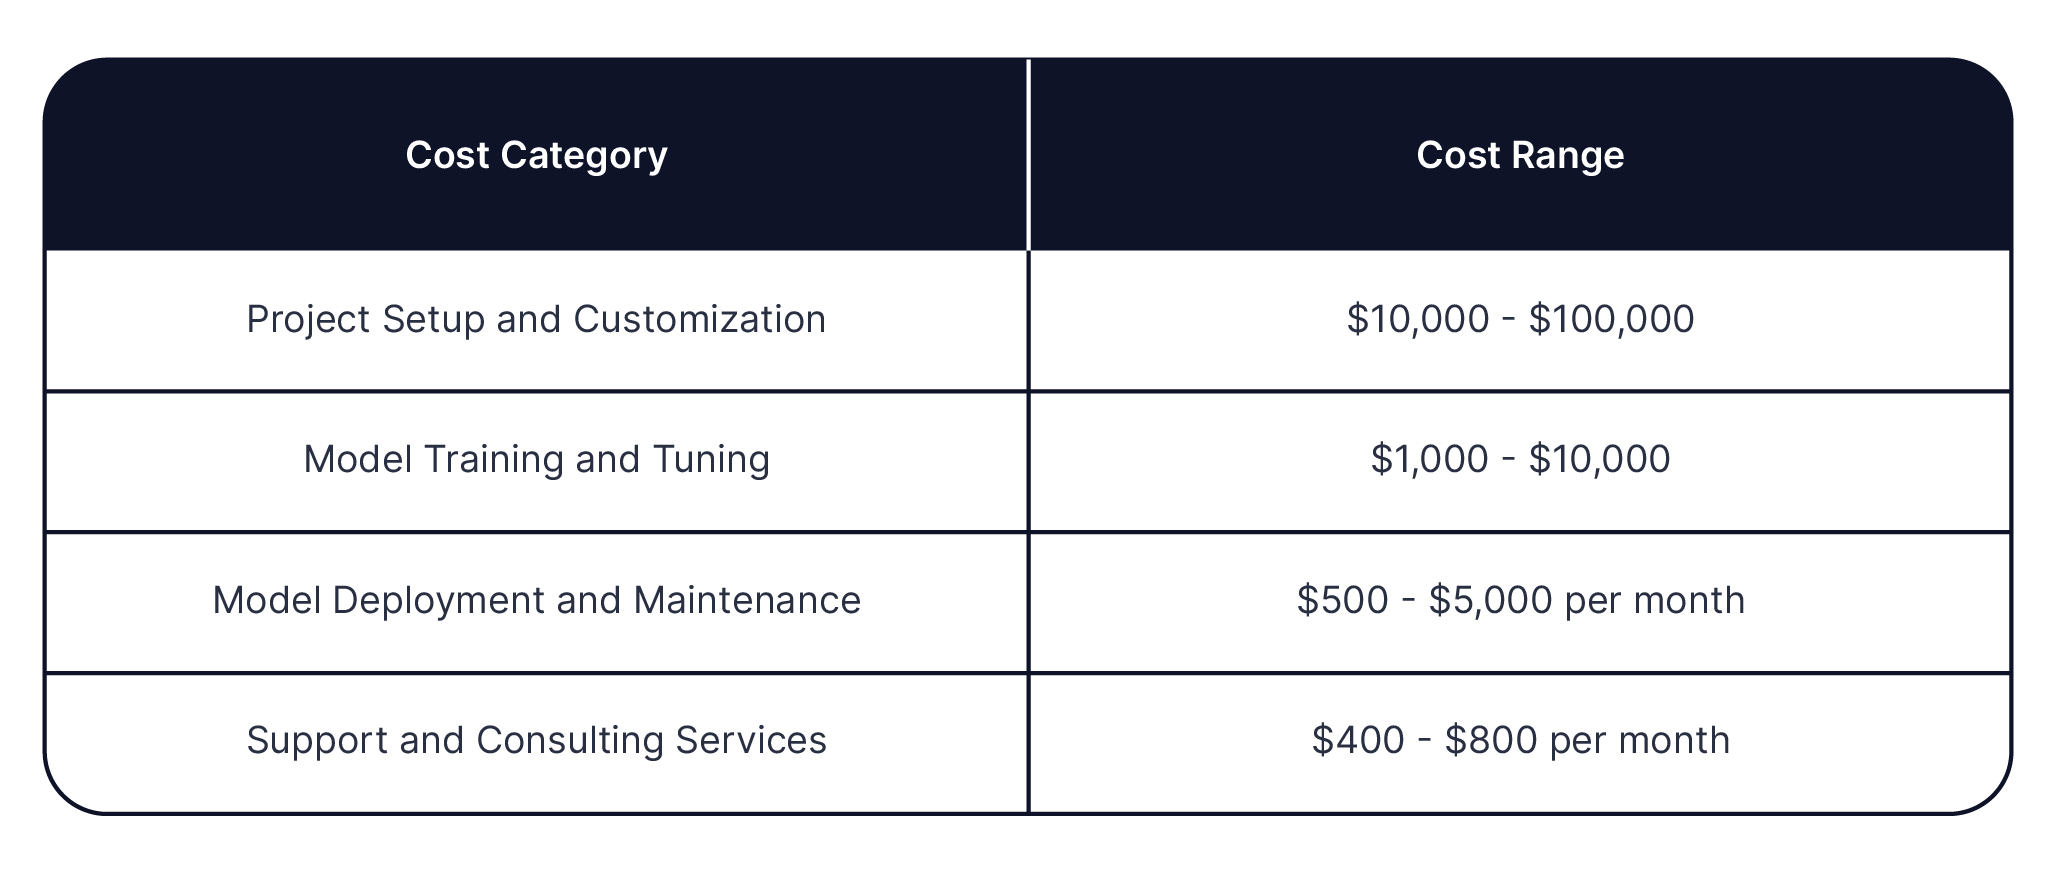Click the $1,000 - $10,000 cell
2057x874 pixels.
[x=1520, y=460]
